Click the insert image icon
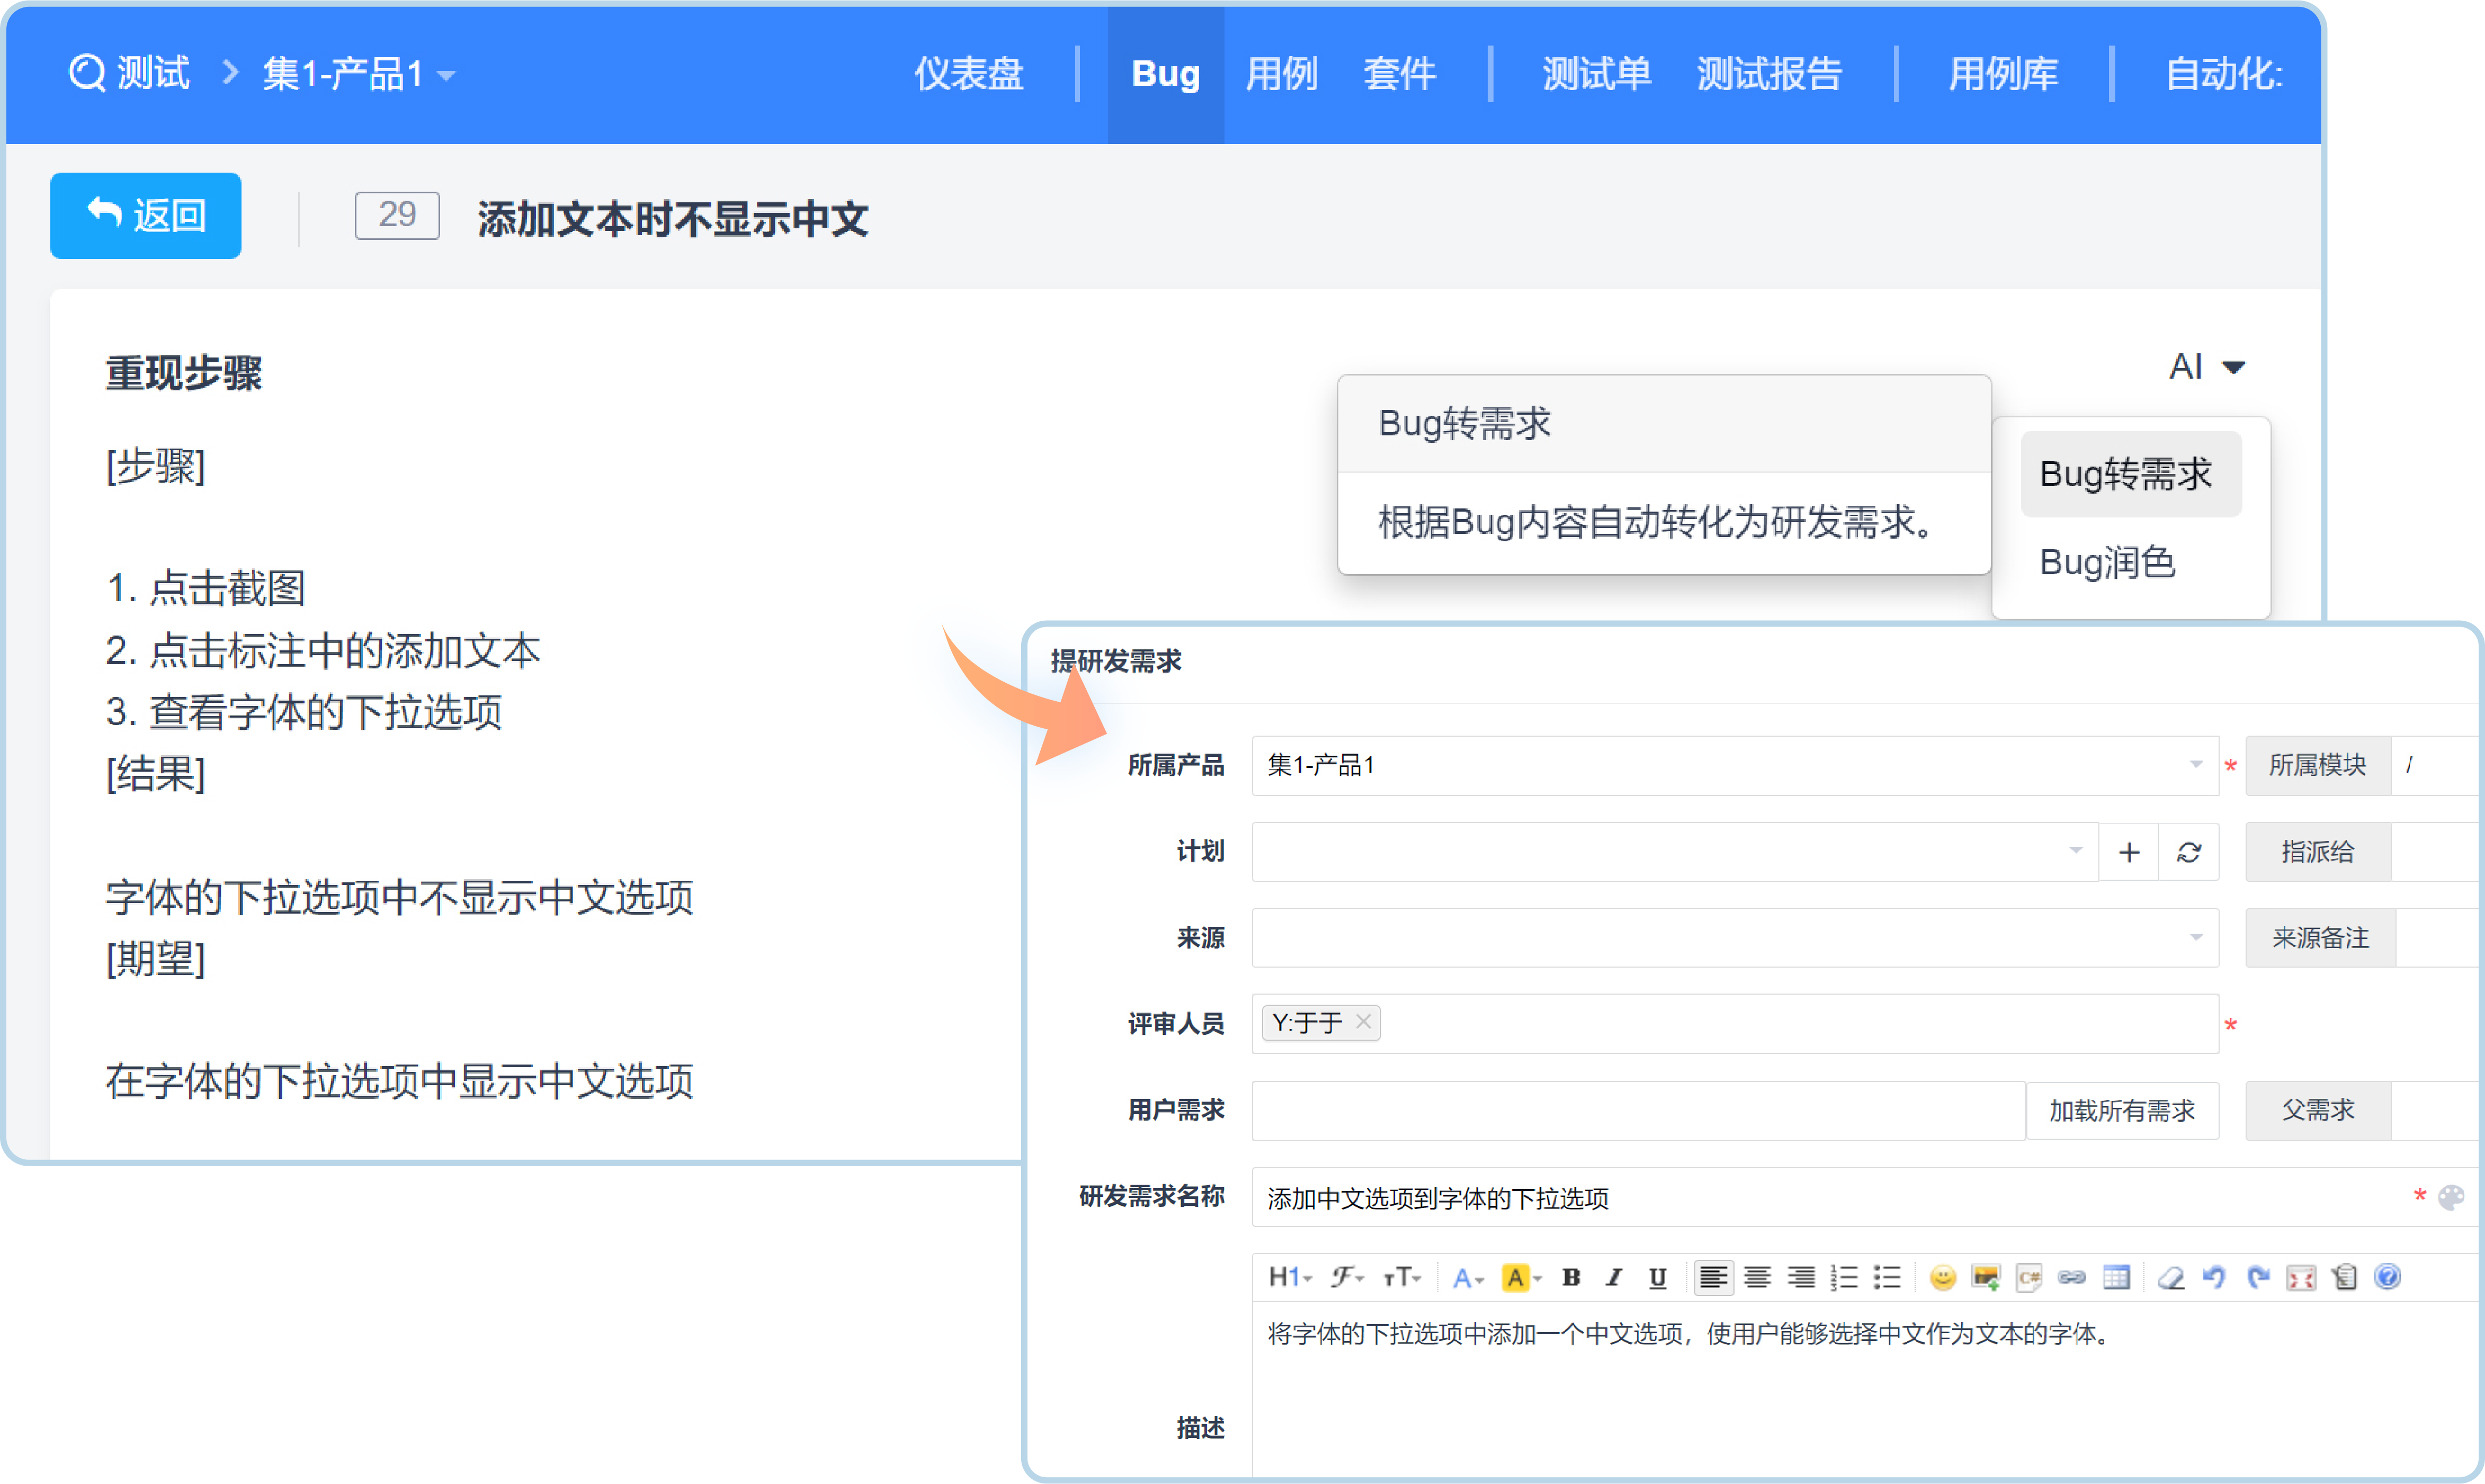 (1986, 1277)
